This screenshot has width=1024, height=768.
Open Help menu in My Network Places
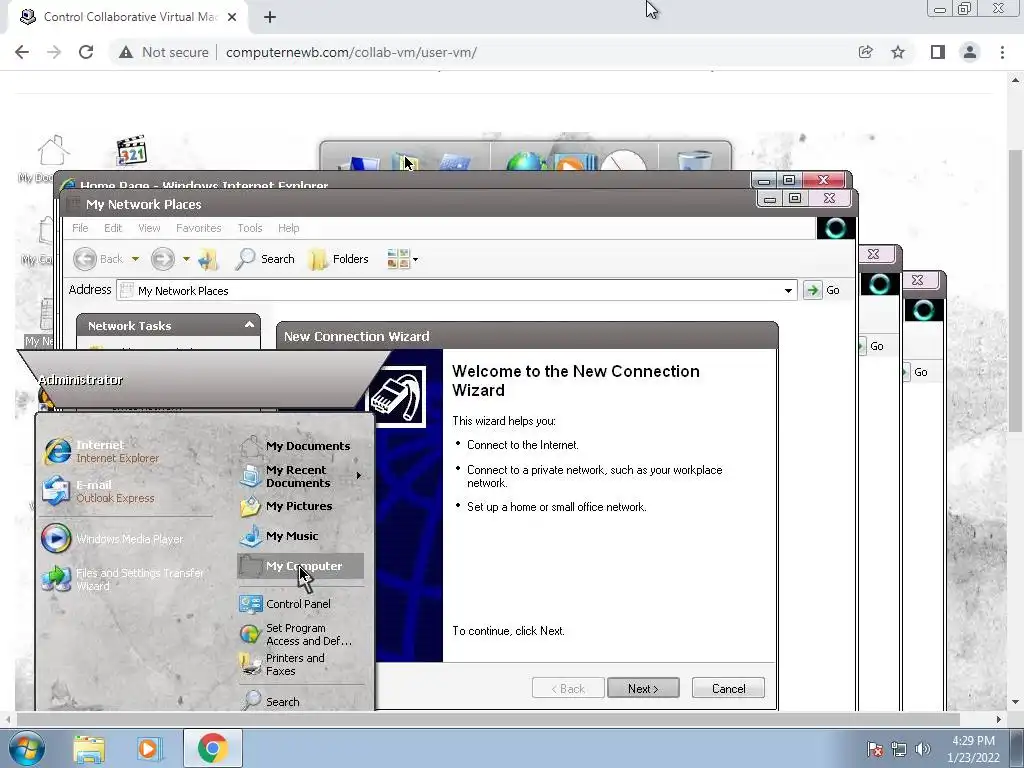tap(288, 228)
